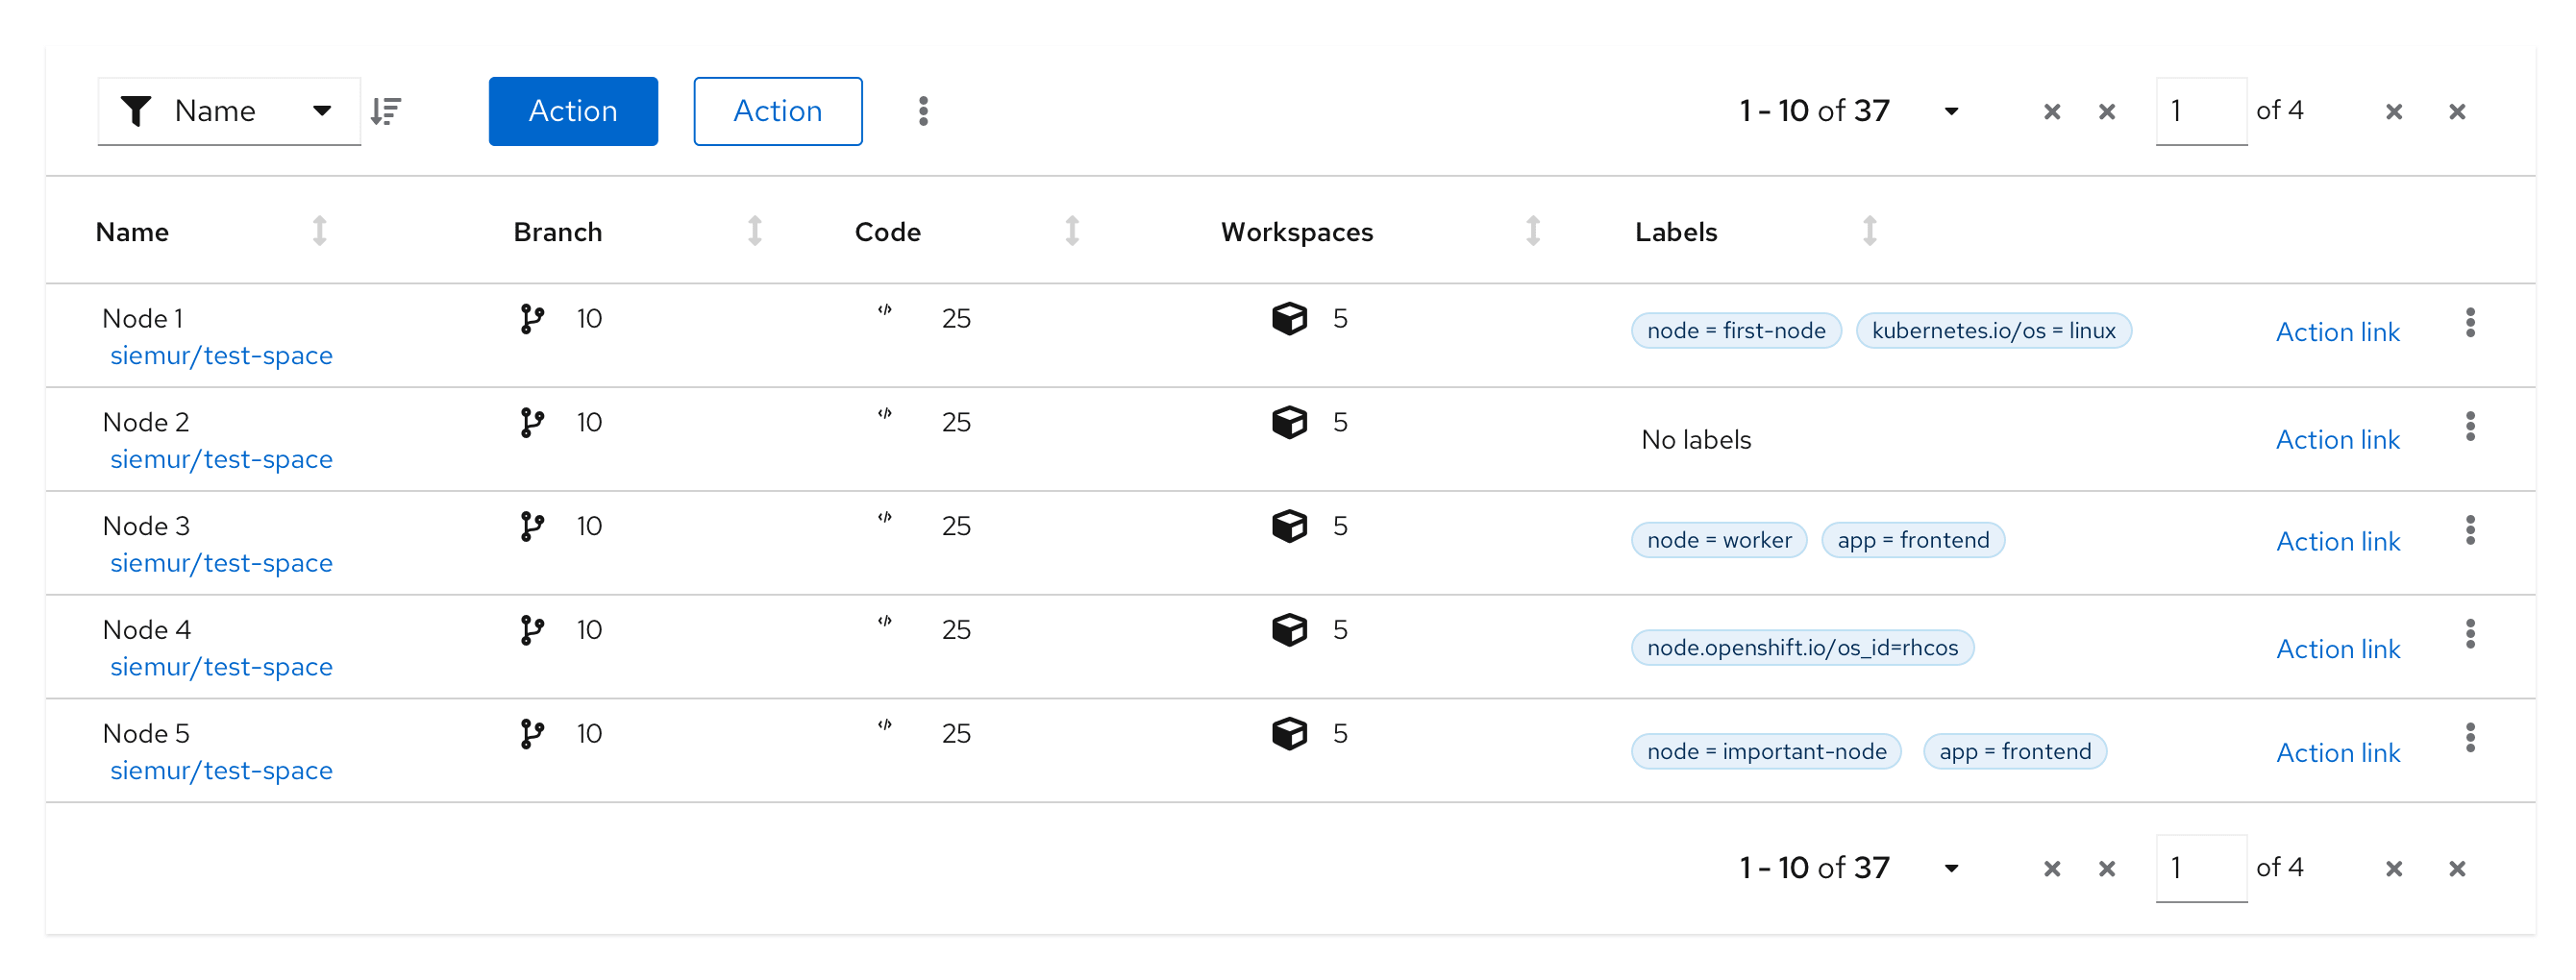This screenshot has width=2576, height=980.
Task: Click the outlined secondary Action button
Action: pyautogui.click(x=777, y=111)
